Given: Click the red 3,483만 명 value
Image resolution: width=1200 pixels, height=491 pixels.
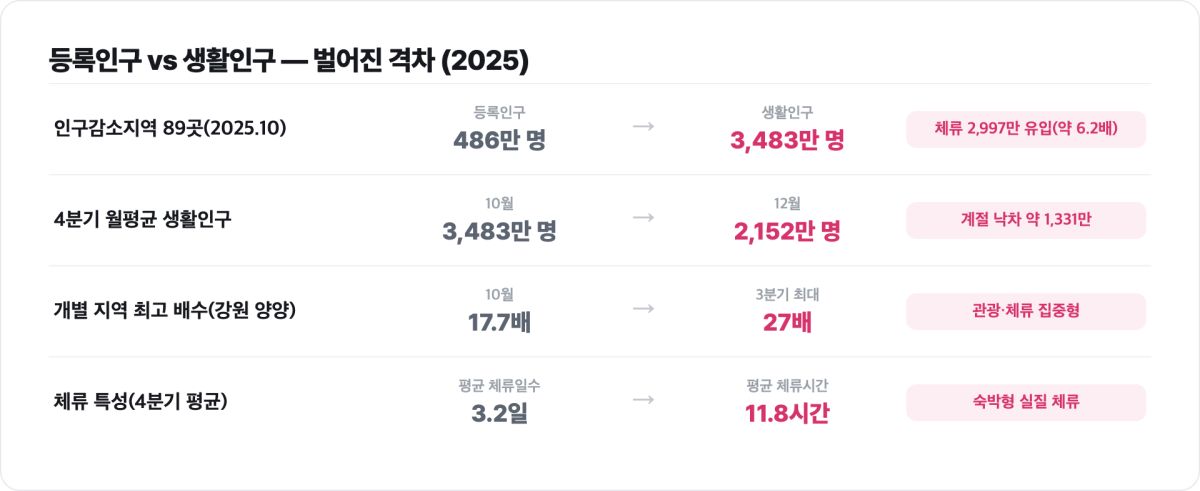Looking at the screenshot, I should (x=787, y=140).
